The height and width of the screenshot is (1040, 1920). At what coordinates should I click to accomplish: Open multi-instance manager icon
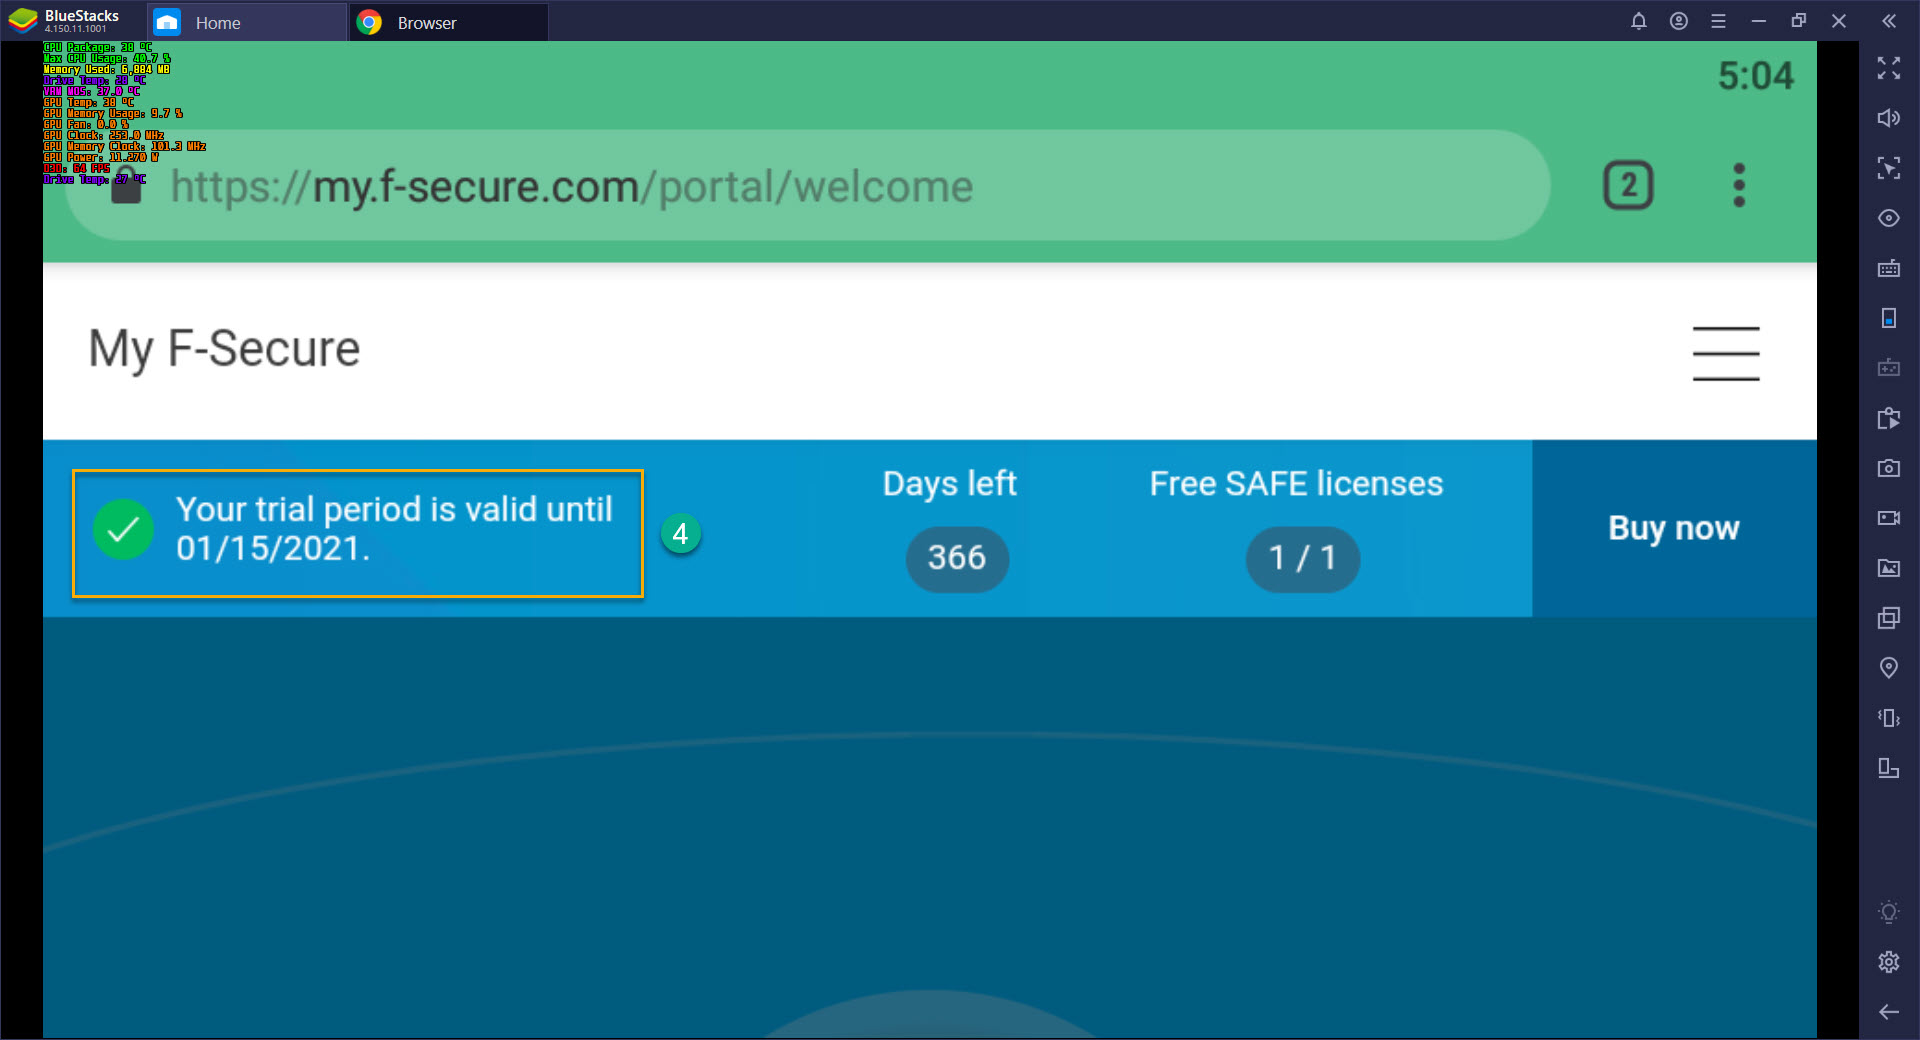[x=1889, y=618]
